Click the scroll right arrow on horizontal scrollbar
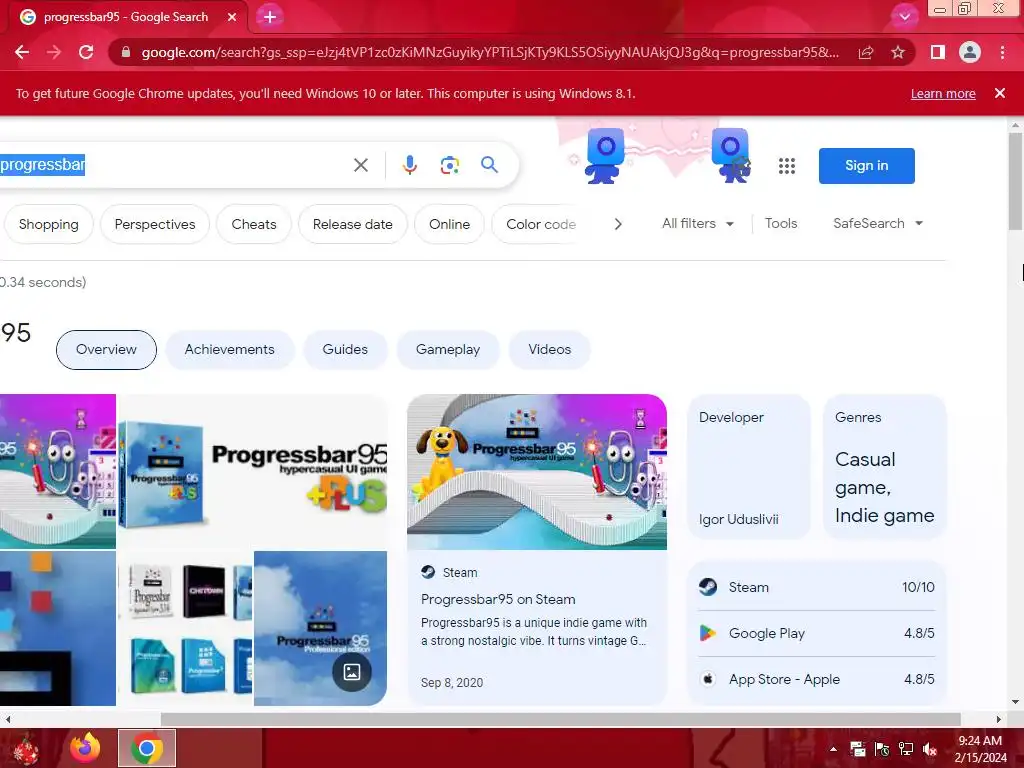This screenshot has width=1024, height=768. click(999, 719)
